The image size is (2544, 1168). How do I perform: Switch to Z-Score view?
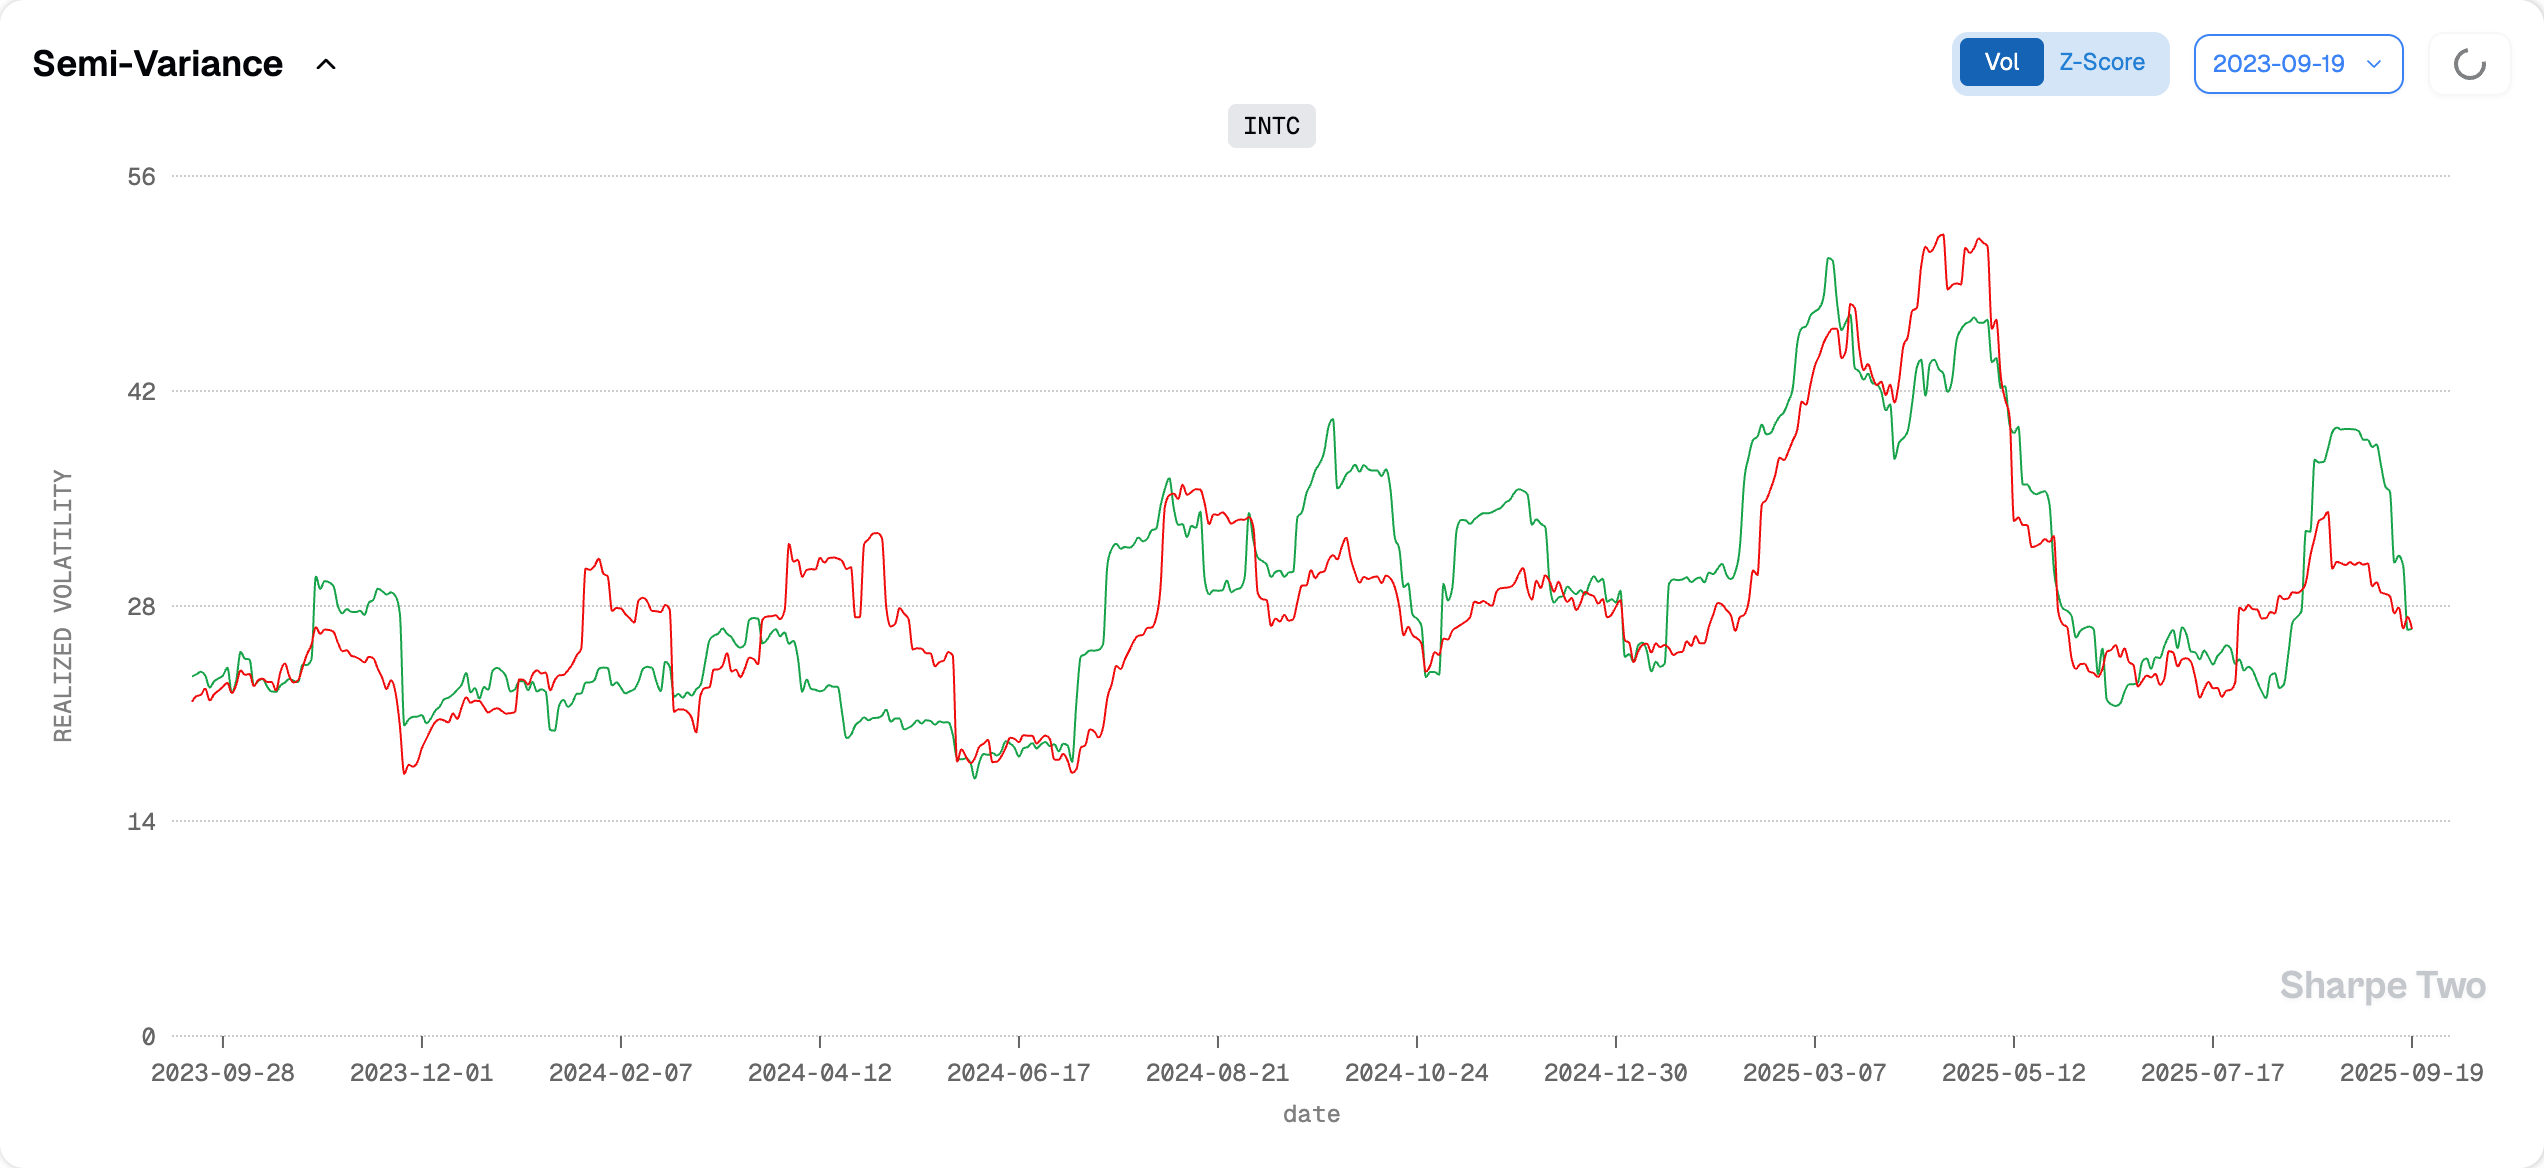(2101, 63)
